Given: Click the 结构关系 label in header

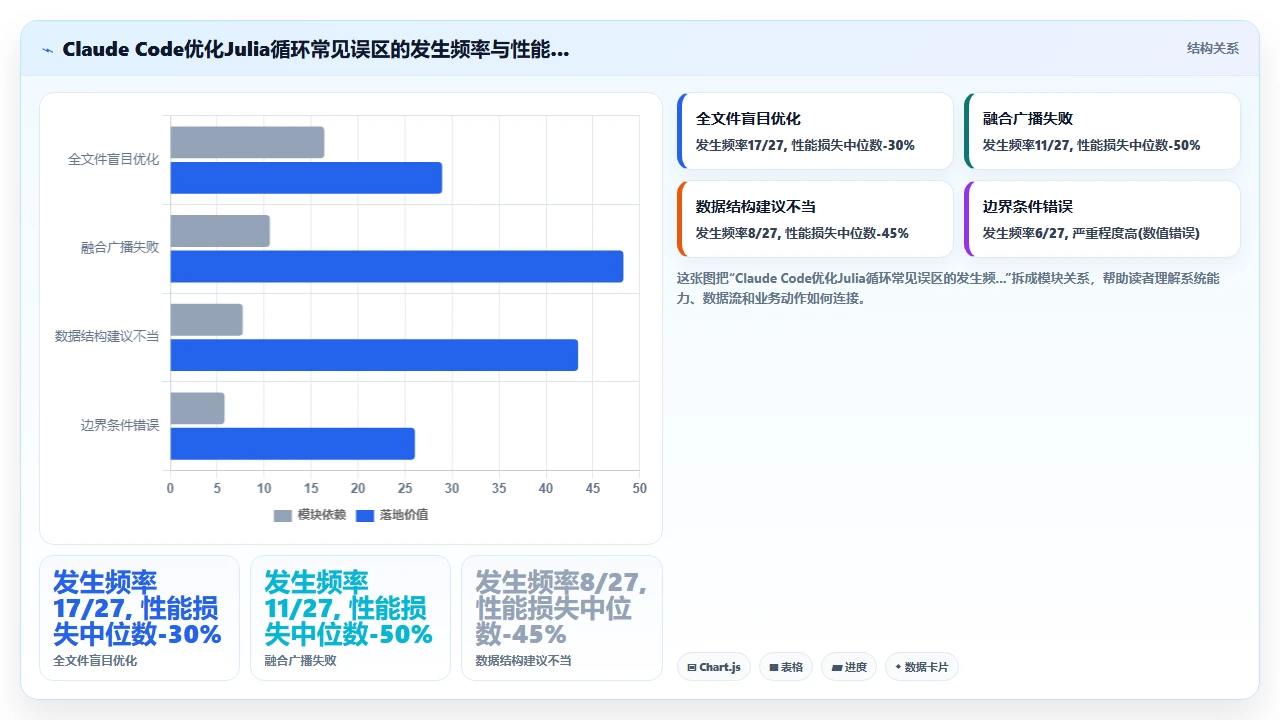Looking at the screenshot, I should [1212, 49].
